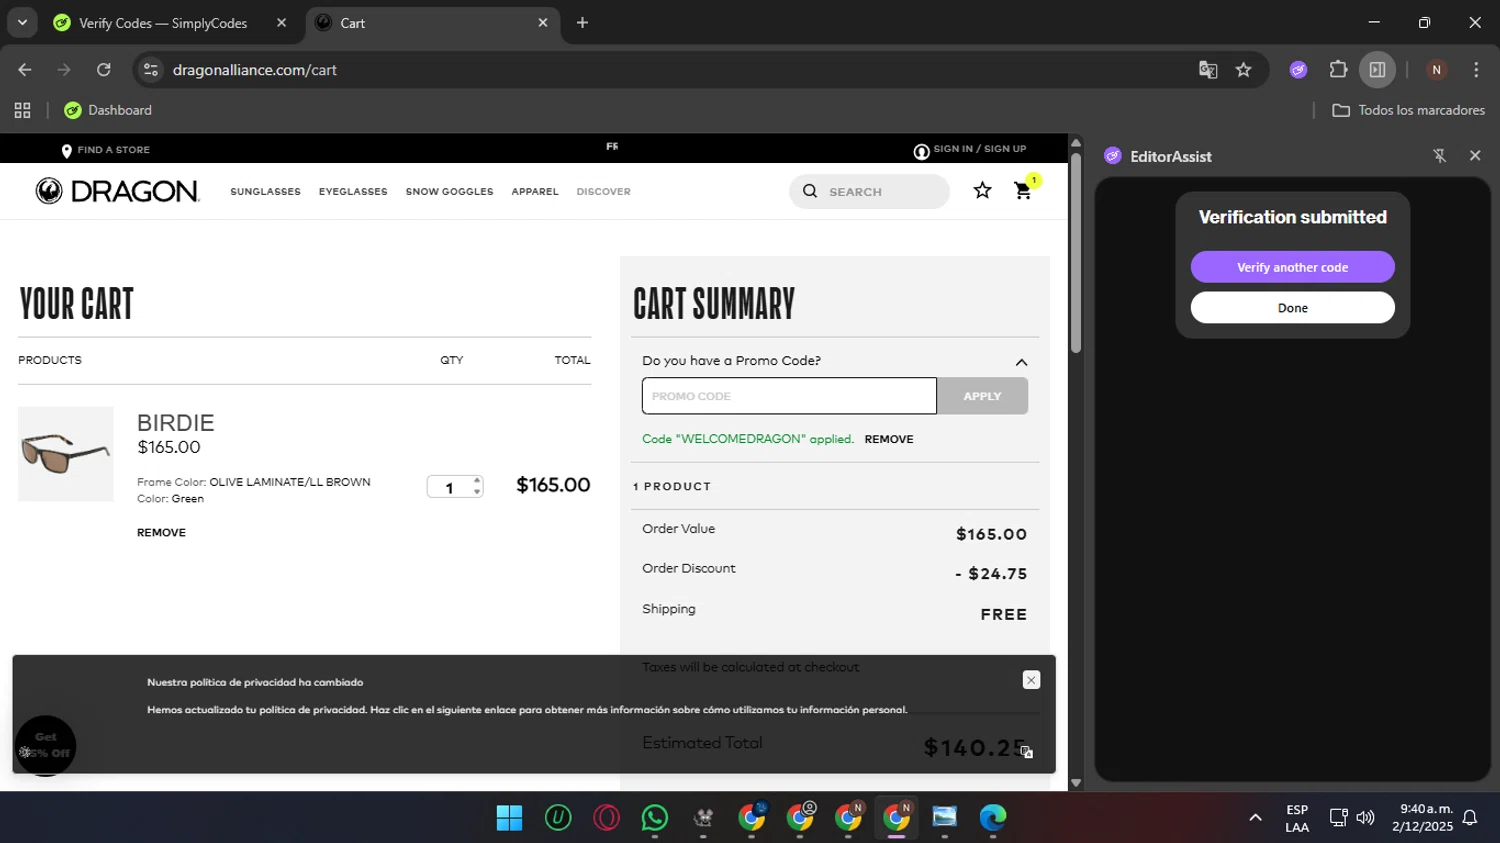Open the Dragon logo home link
1500x843 pixels.
(118, 191)
